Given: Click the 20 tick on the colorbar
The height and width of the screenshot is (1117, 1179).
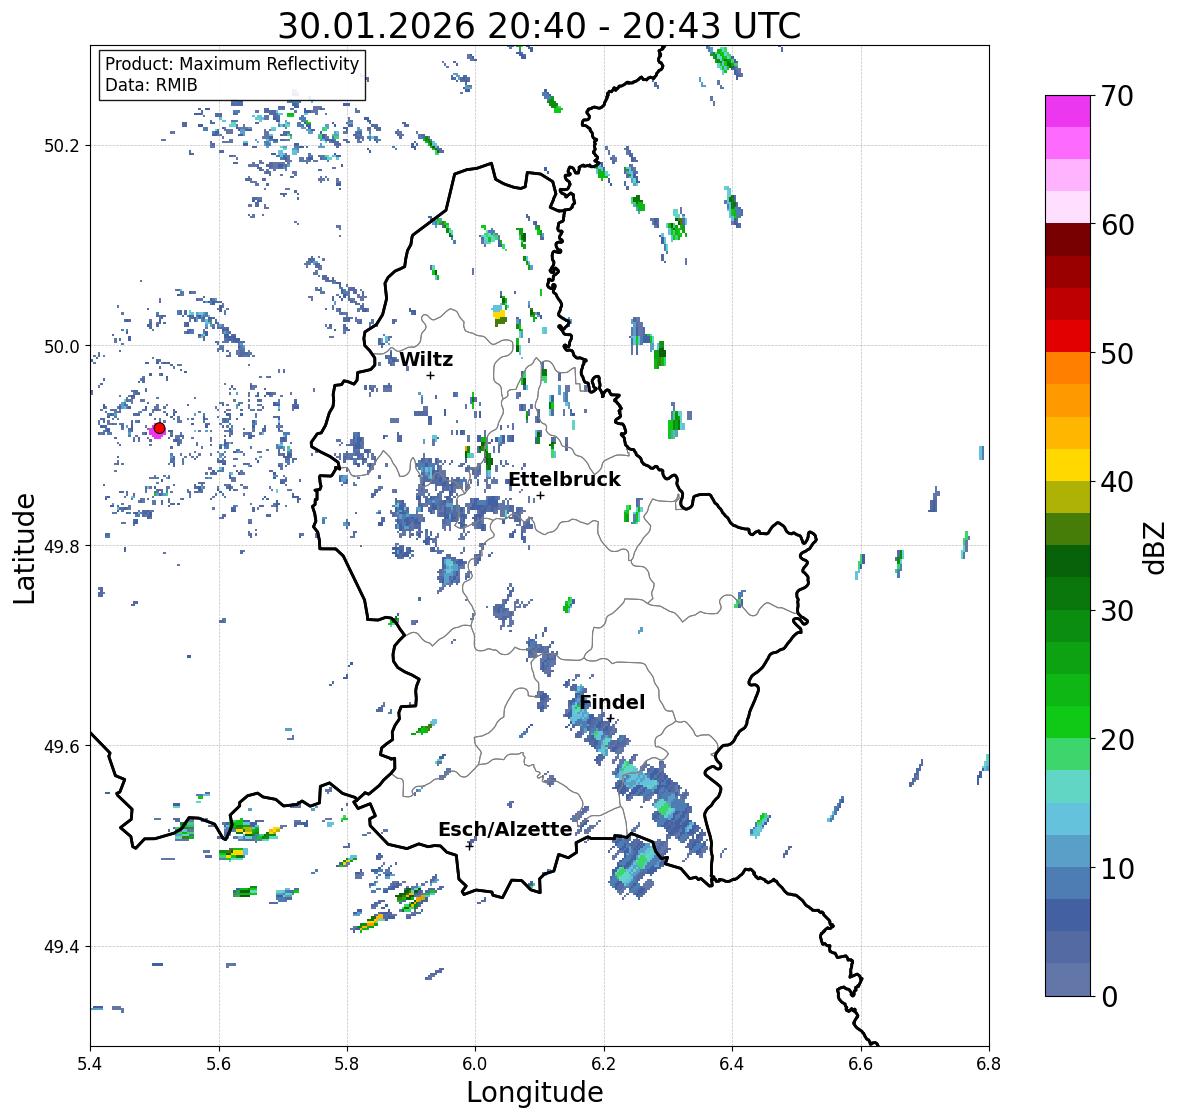Looking at the screenshot, I should coord(1117,740).
